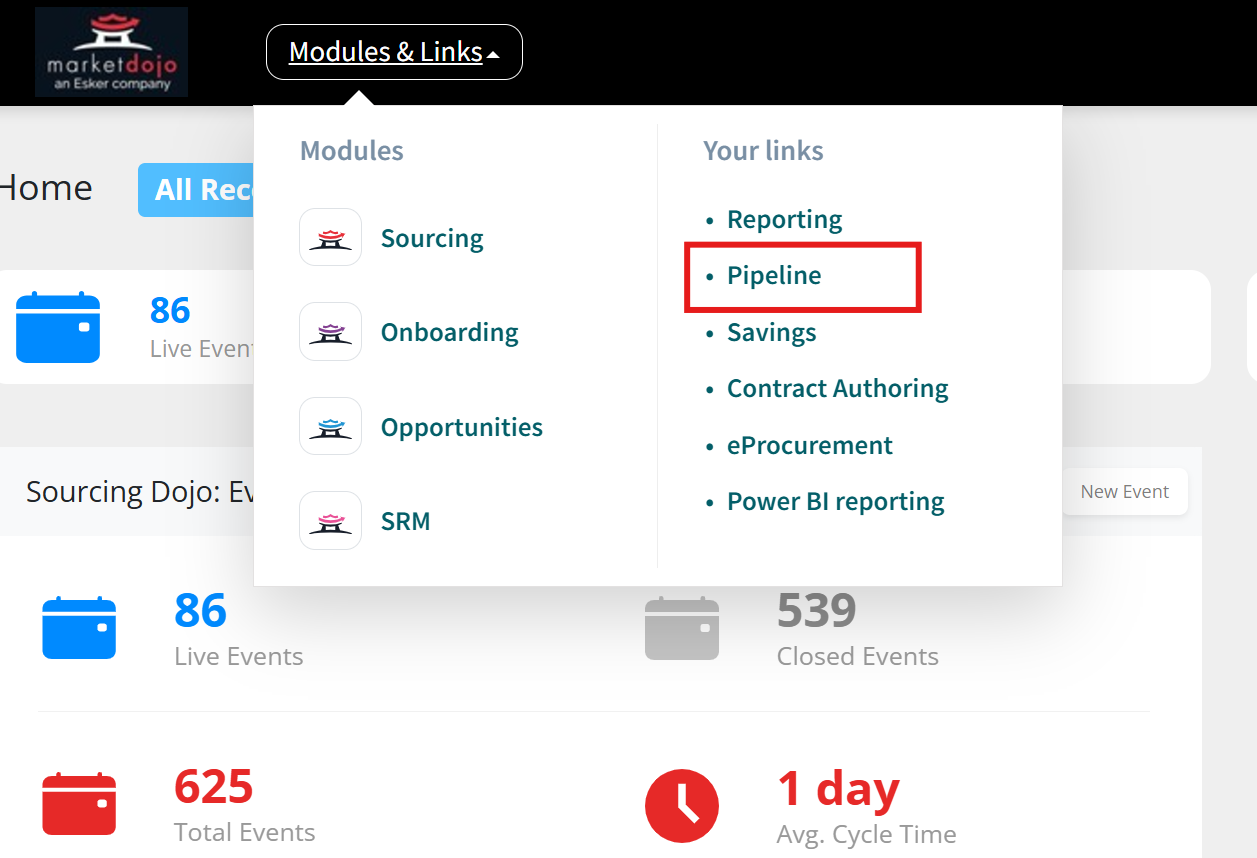The image size is (1257, 858).
Task: Open the Pipeline link
Action: (774, 275)
